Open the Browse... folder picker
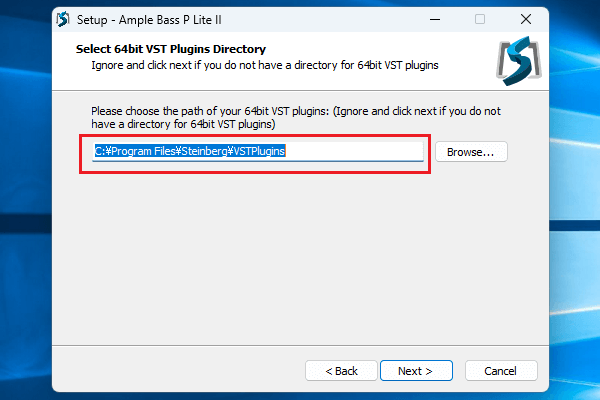 (x=470, y=152)
